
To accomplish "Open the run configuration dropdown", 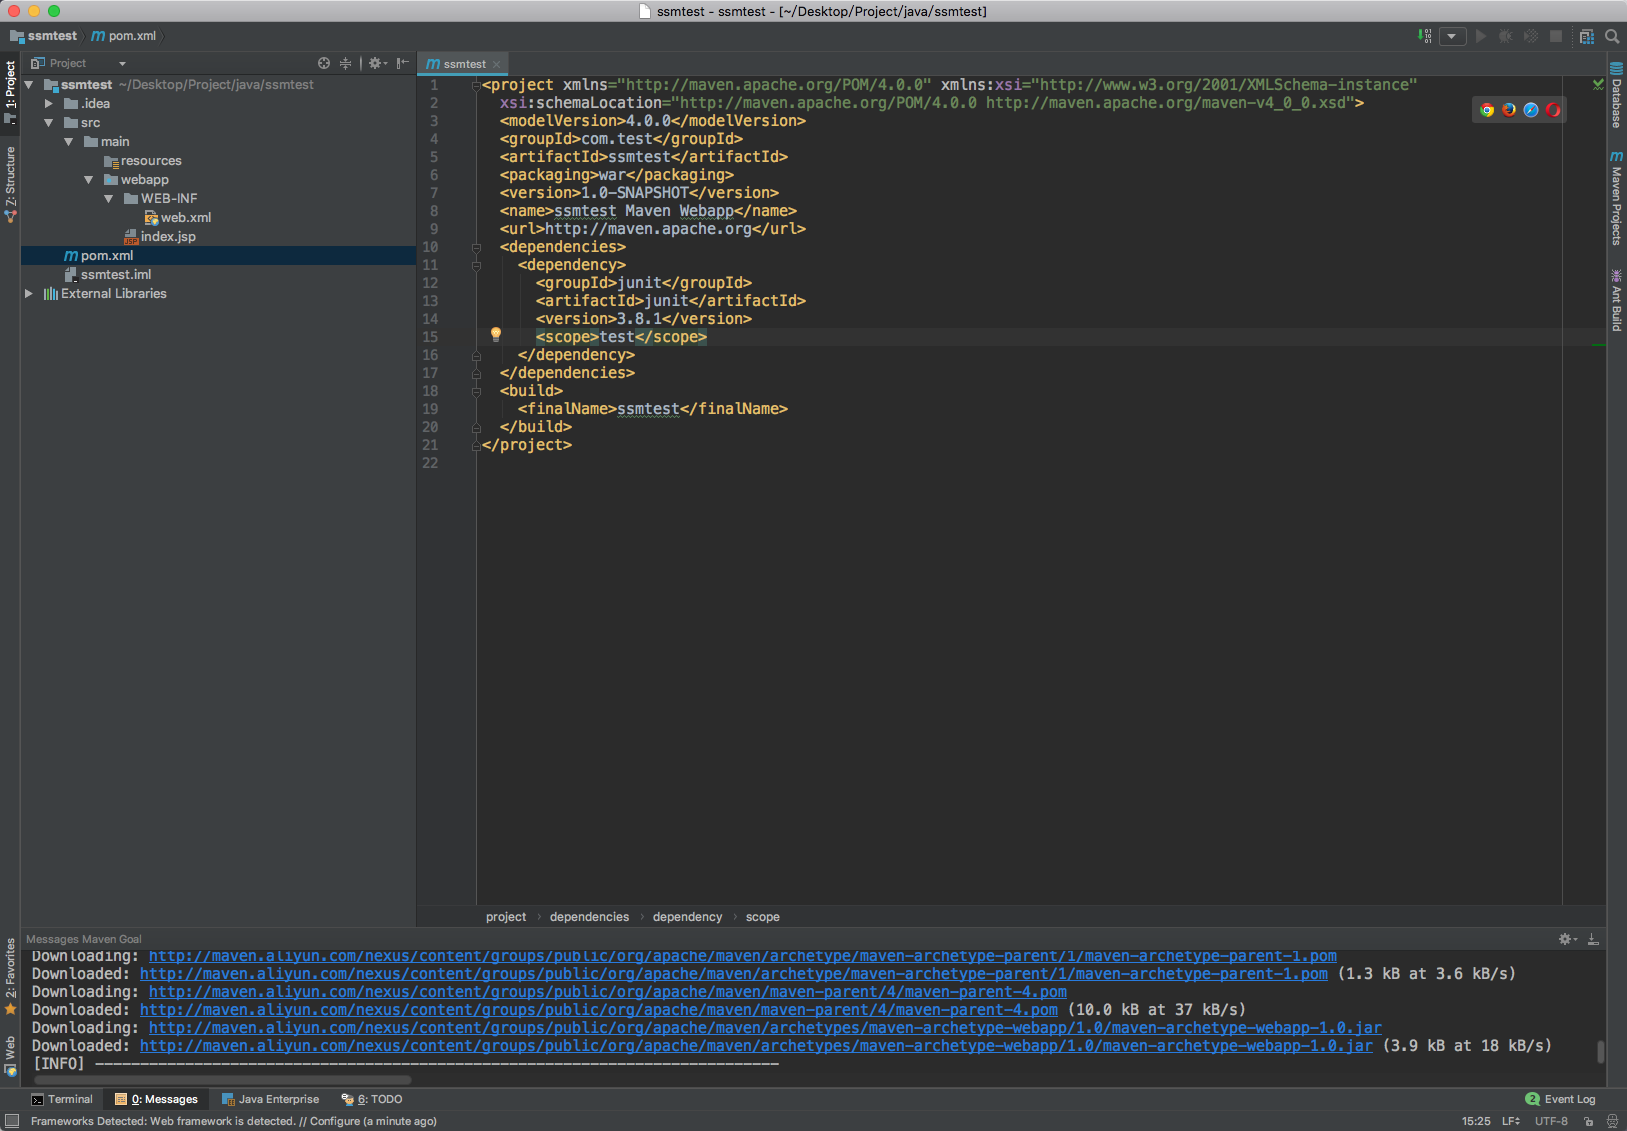I will coord(1453,36).
